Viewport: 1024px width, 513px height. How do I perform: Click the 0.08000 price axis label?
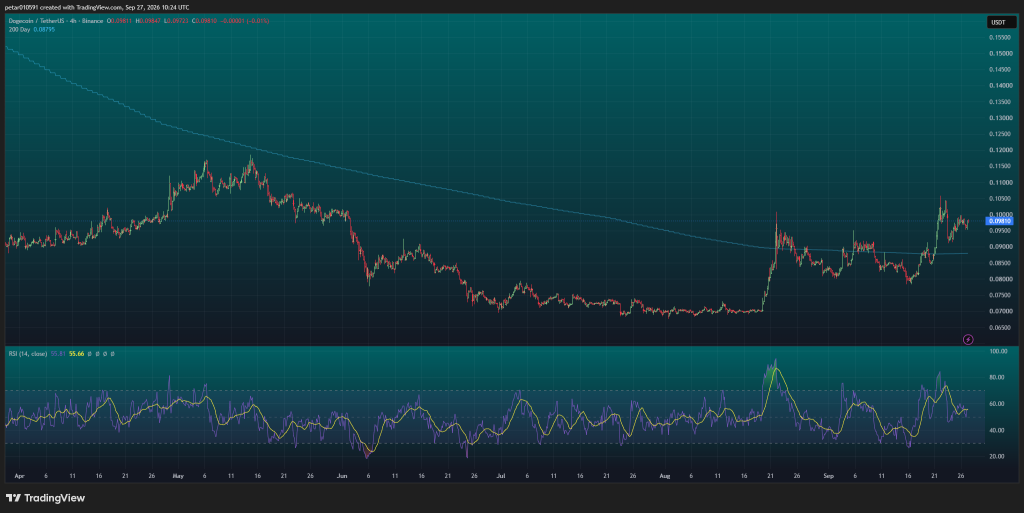click(1000, 279)
